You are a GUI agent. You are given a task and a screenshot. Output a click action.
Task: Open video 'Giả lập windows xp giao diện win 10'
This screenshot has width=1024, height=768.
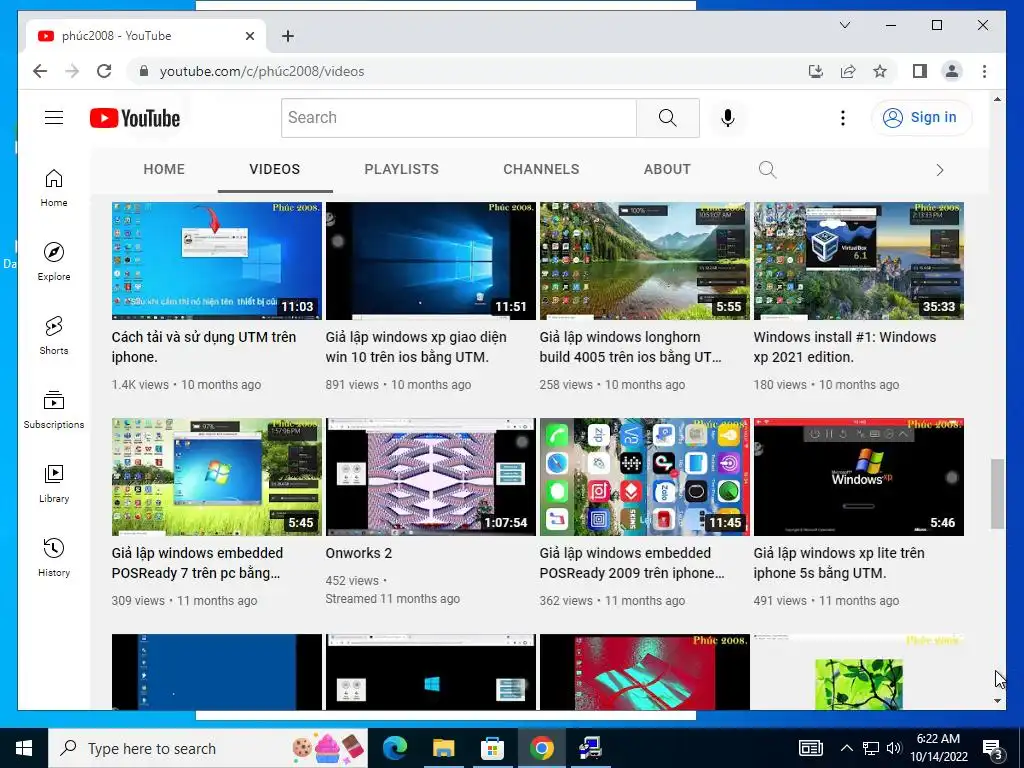point(416,347)
